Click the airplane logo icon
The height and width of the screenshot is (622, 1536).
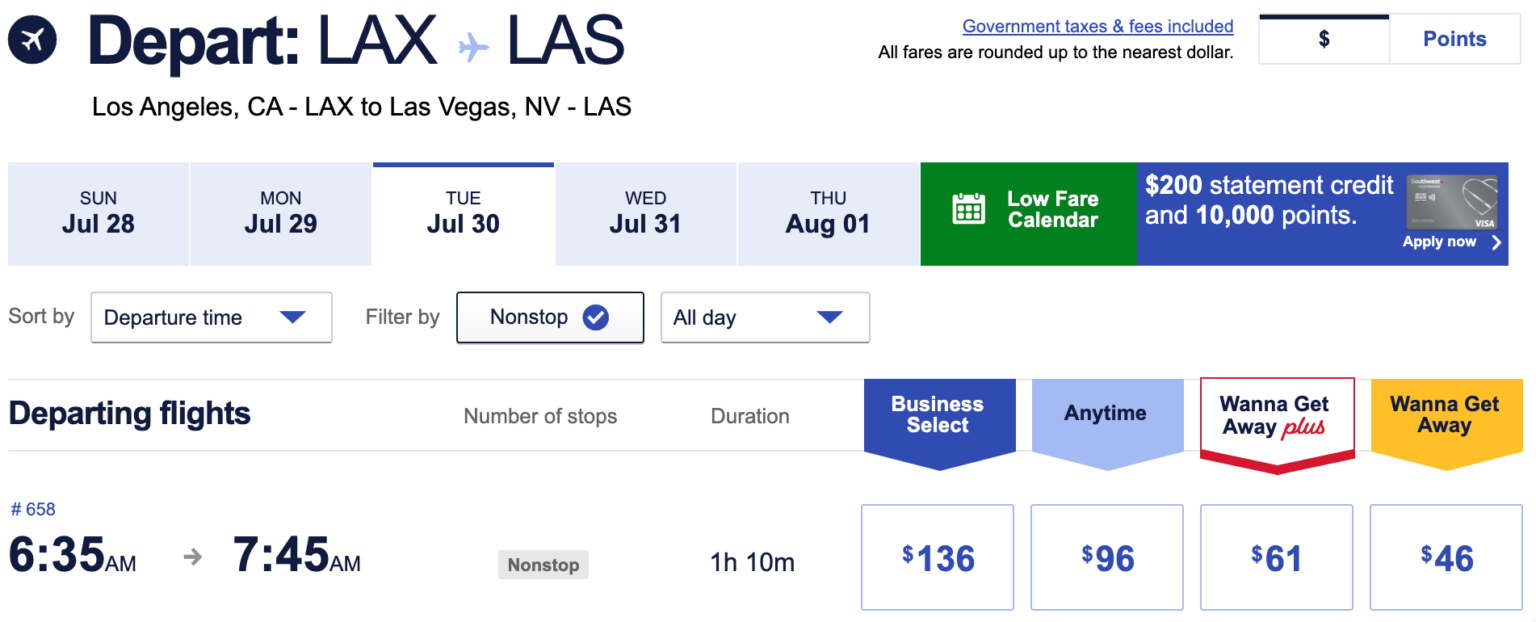[33, 41]
